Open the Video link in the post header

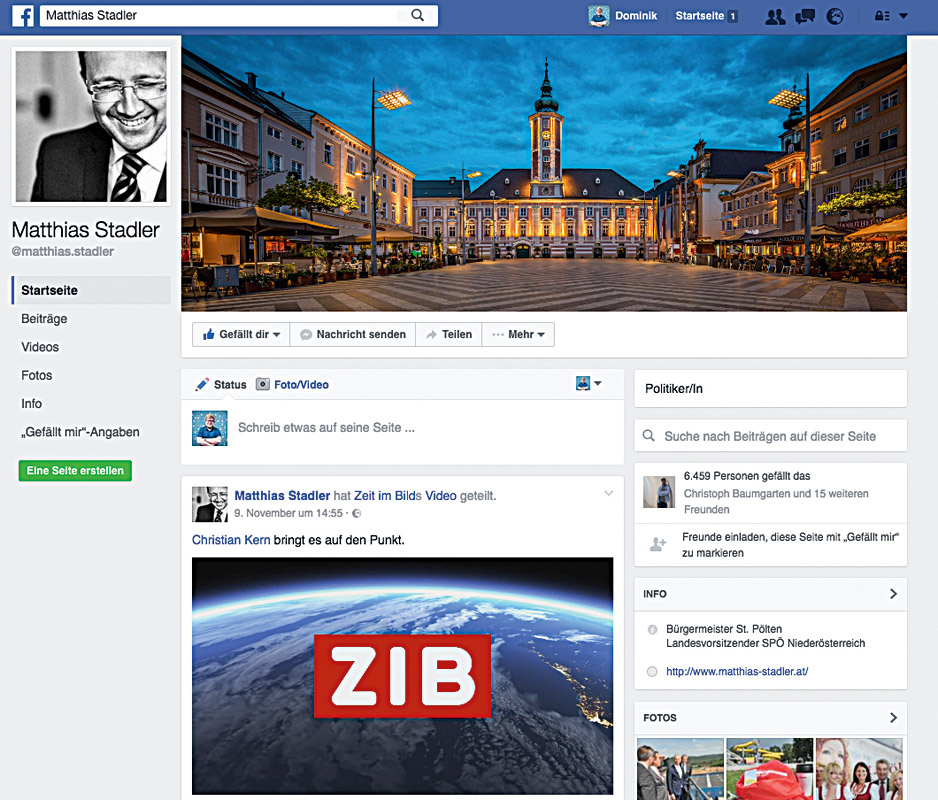click(x=441, y=495)
